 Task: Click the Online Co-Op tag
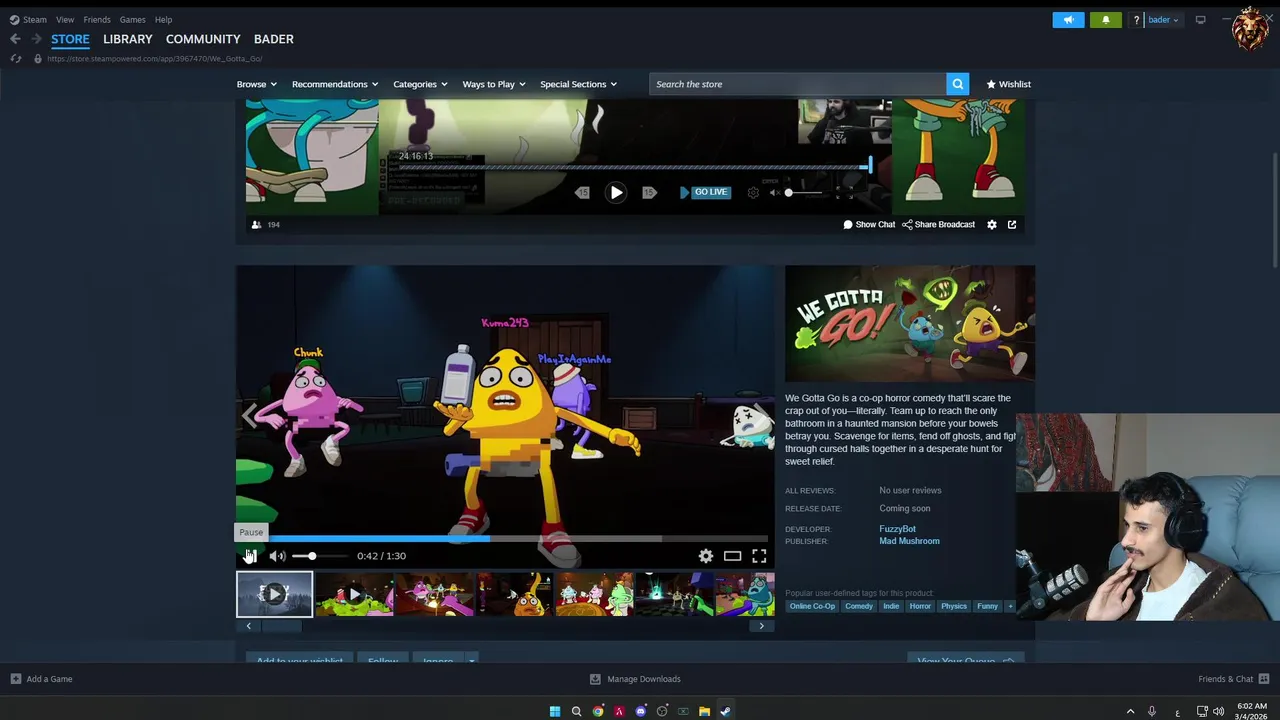pos(812,606)
